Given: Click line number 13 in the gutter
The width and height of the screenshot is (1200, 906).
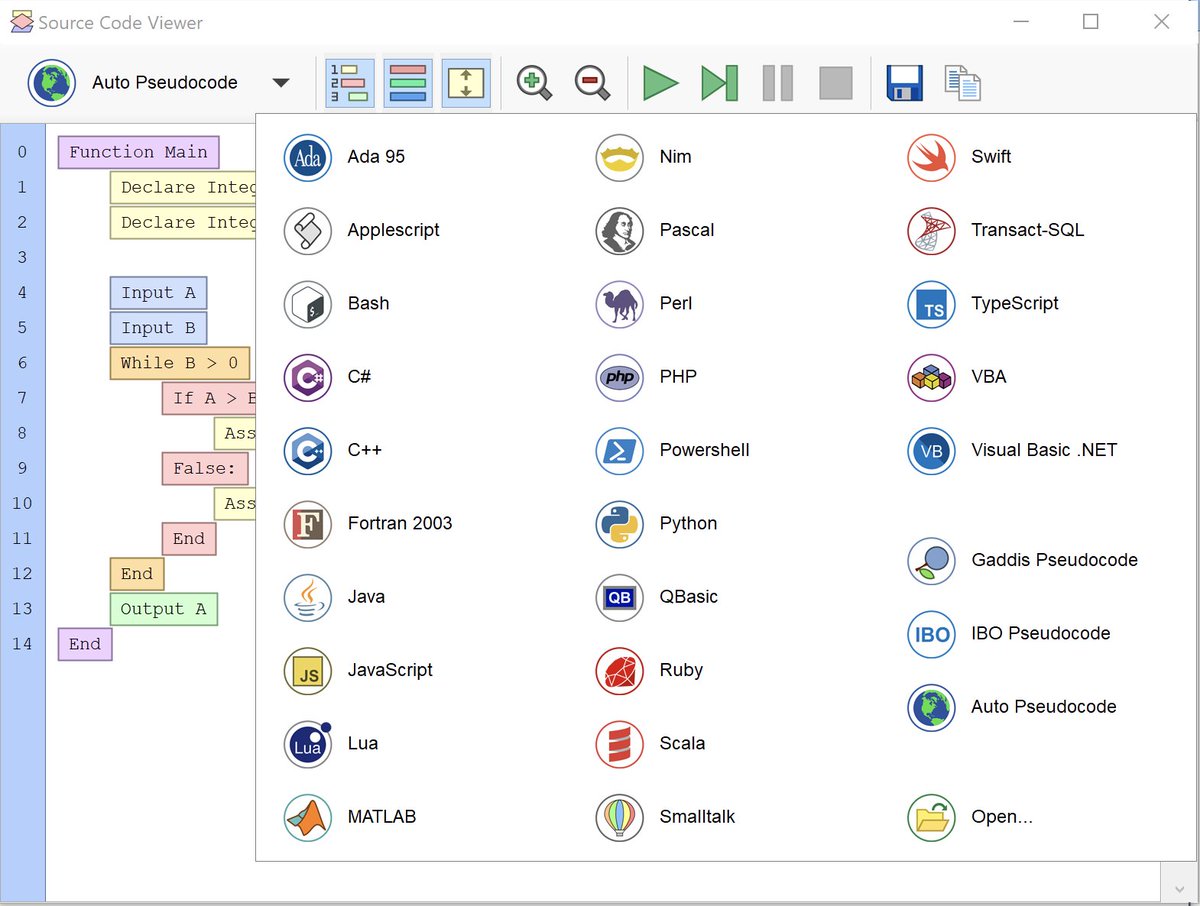Looking at the screenshot, I should coord(22,609).
